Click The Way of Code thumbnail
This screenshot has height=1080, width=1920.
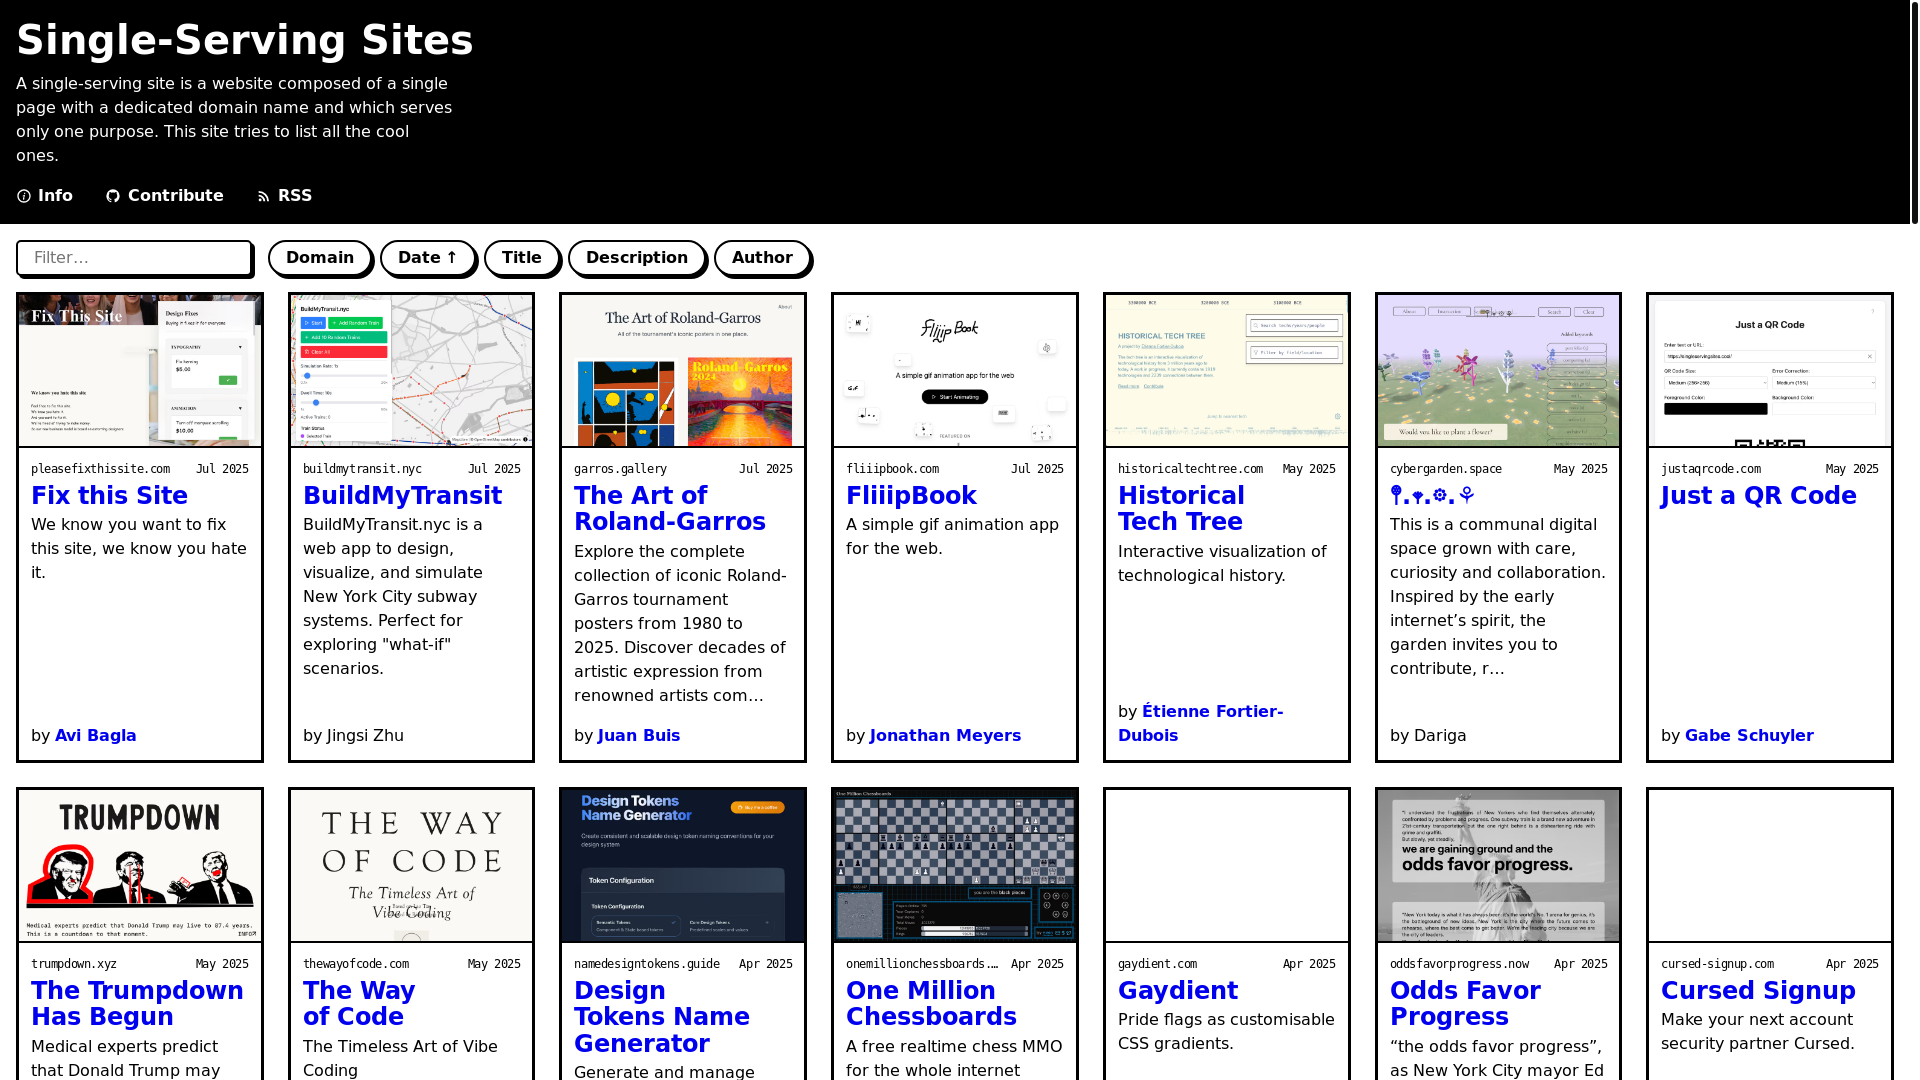tap(412, 866)
